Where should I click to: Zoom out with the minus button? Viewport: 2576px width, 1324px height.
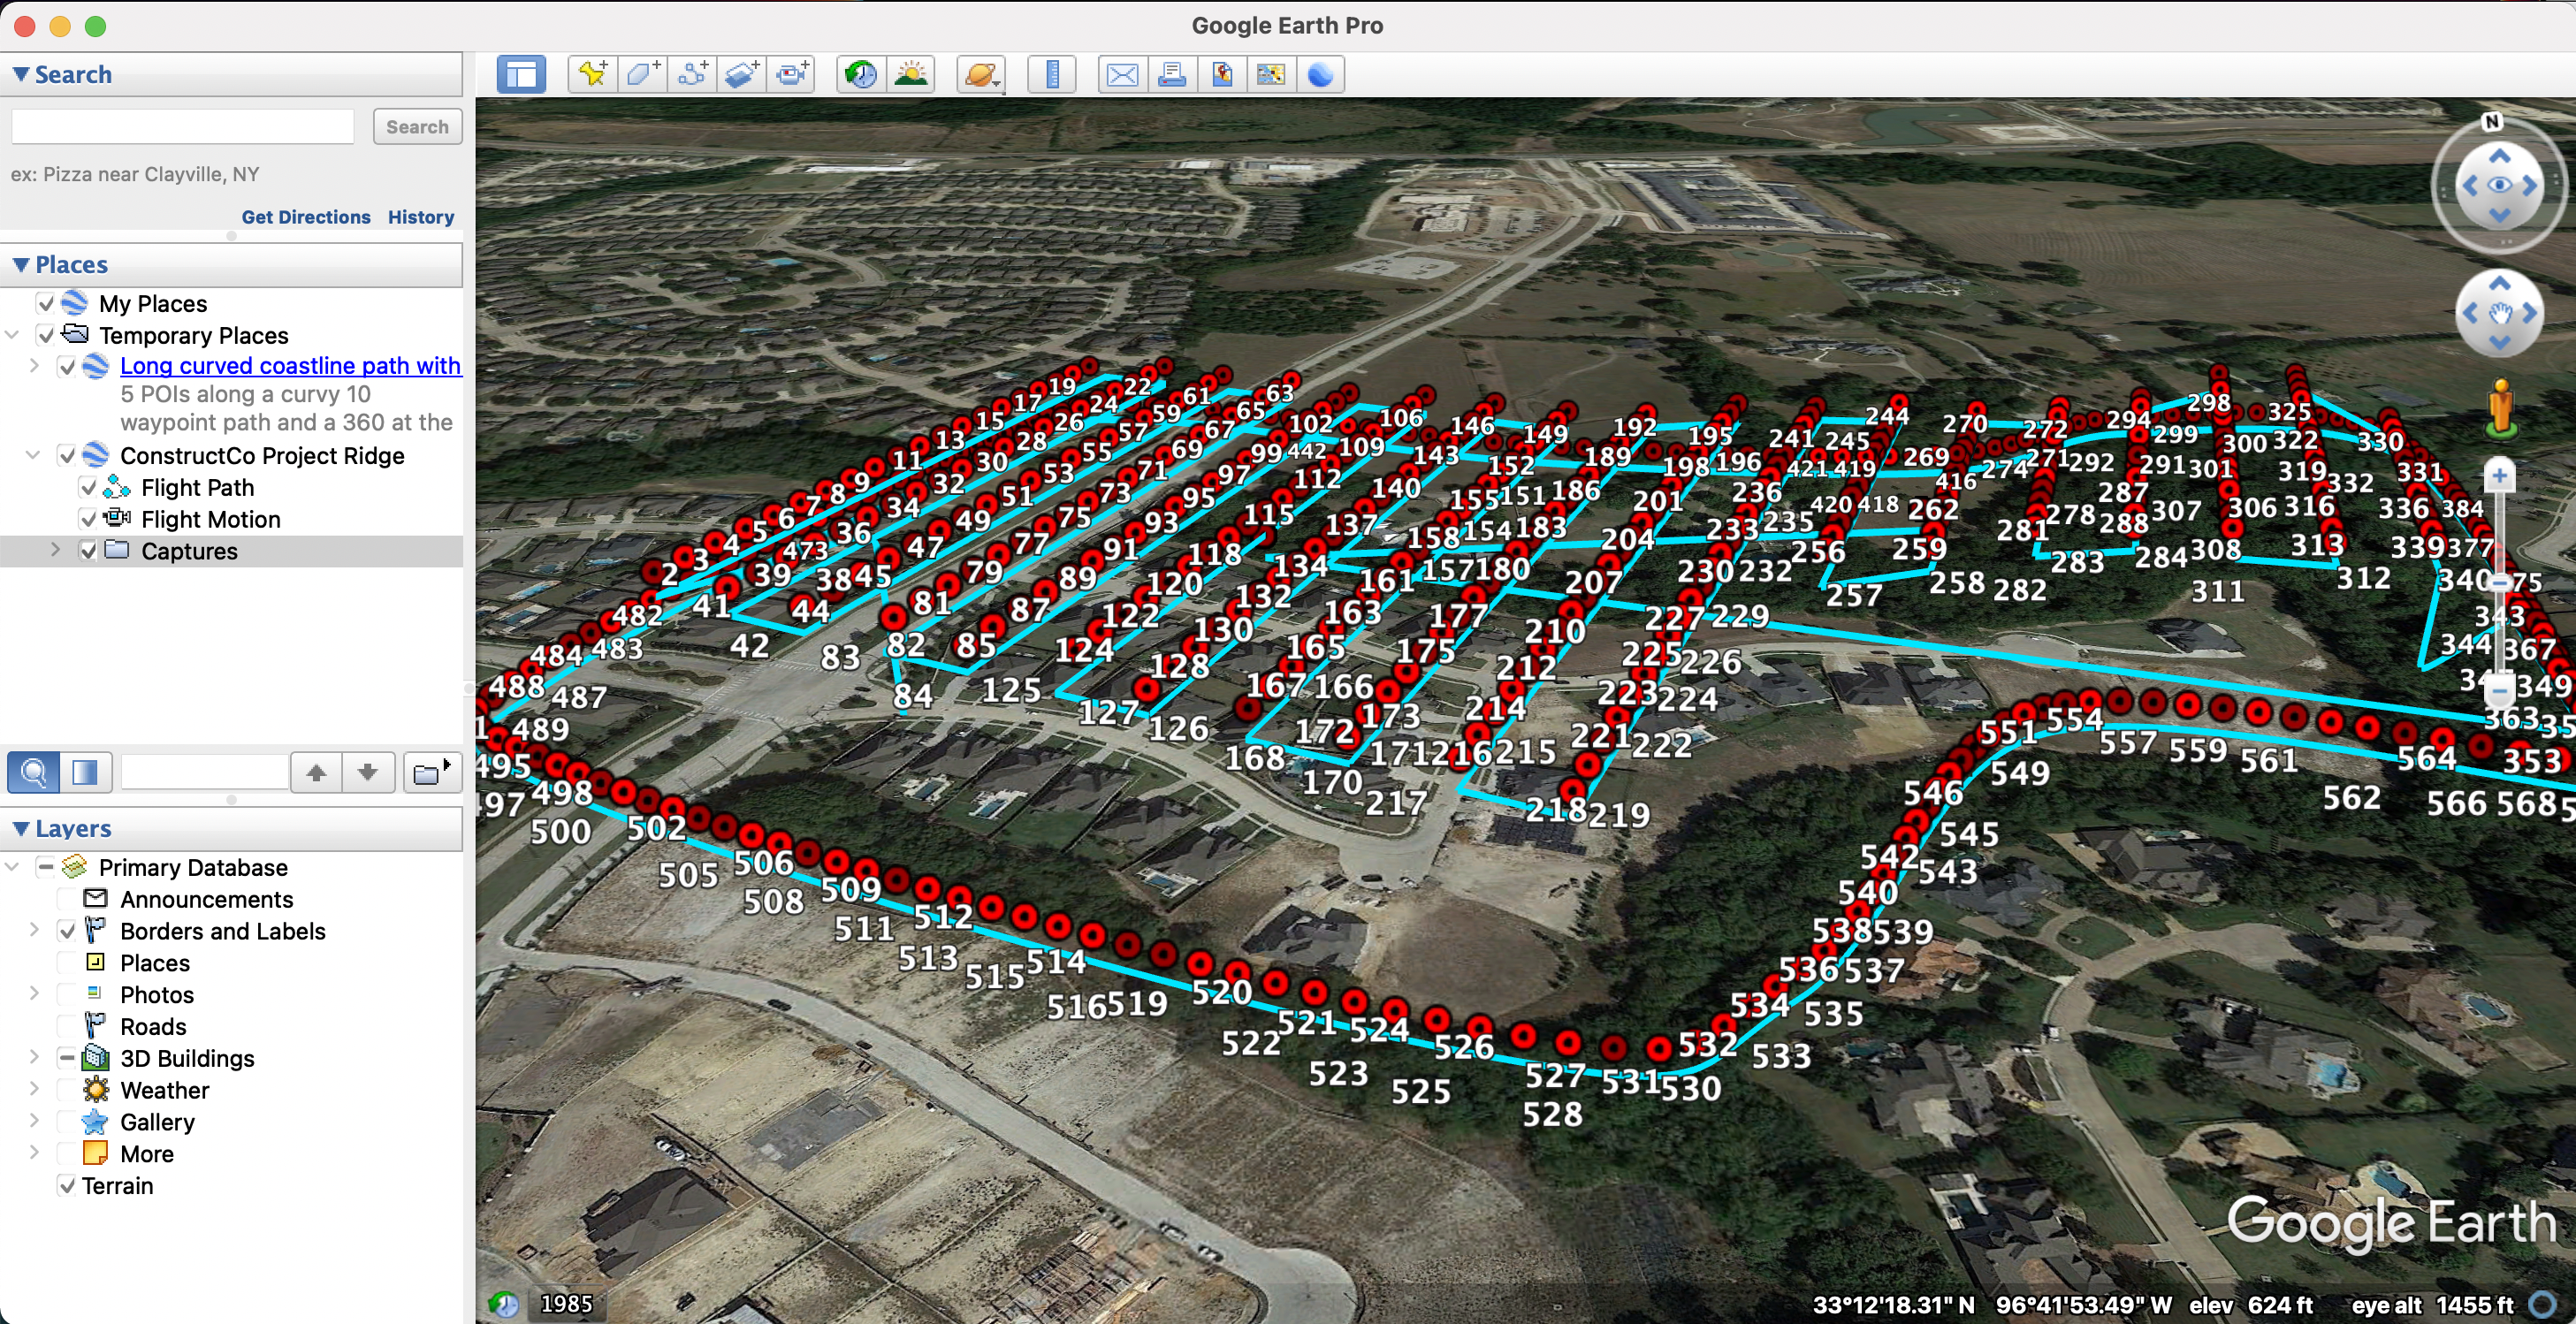pyautogui.click(x=2499, y=690)
